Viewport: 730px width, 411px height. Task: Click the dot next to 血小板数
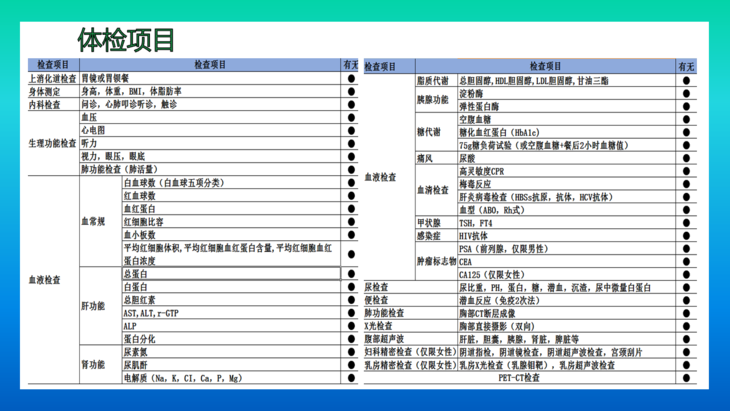(351, 235)
